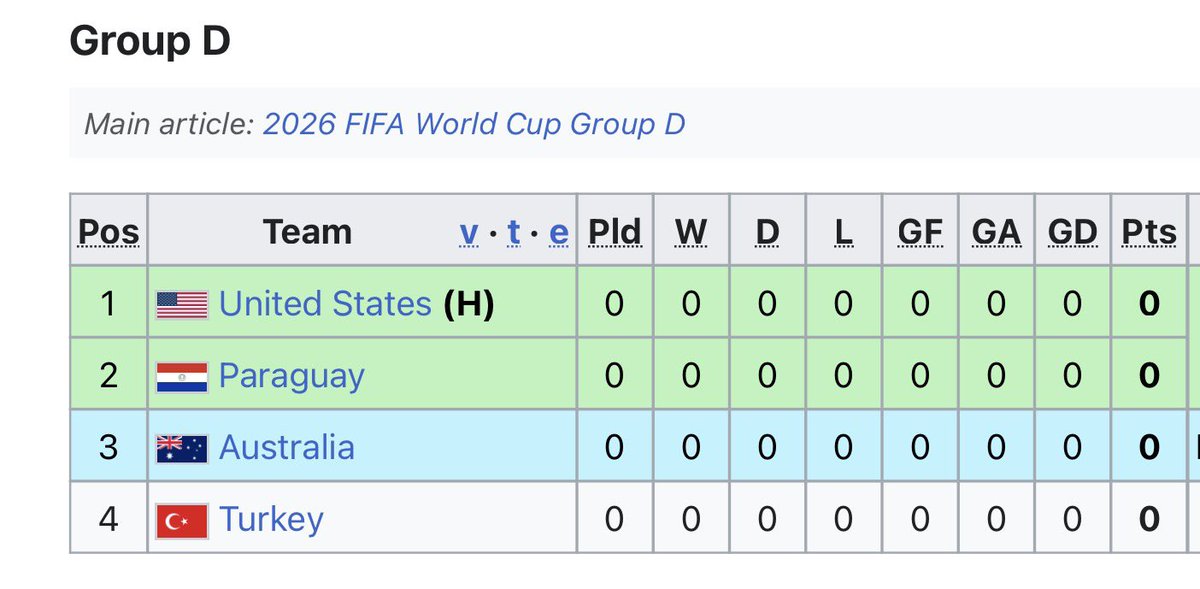Click the 'v' view template link

(x=469, y=232)
